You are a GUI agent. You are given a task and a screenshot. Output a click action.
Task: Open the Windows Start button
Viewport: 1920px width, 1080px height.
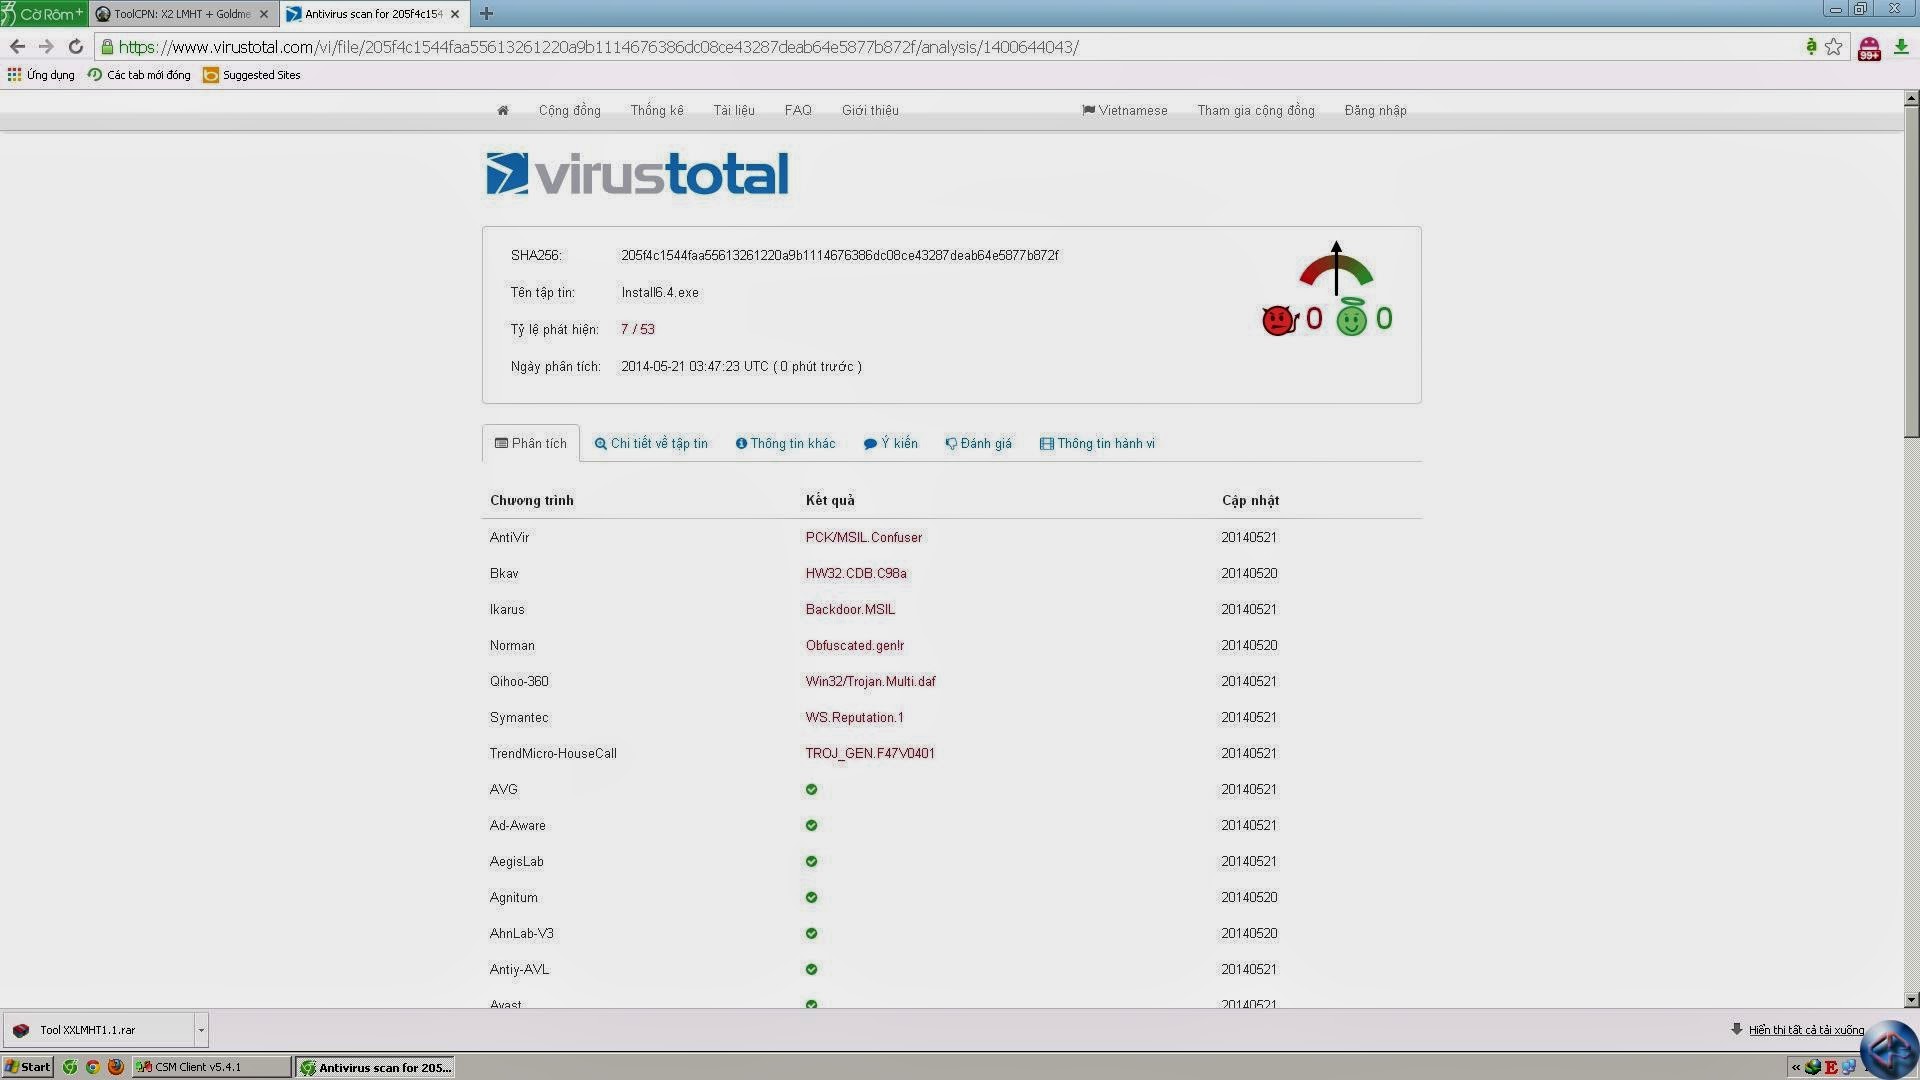pos(27,1067)
